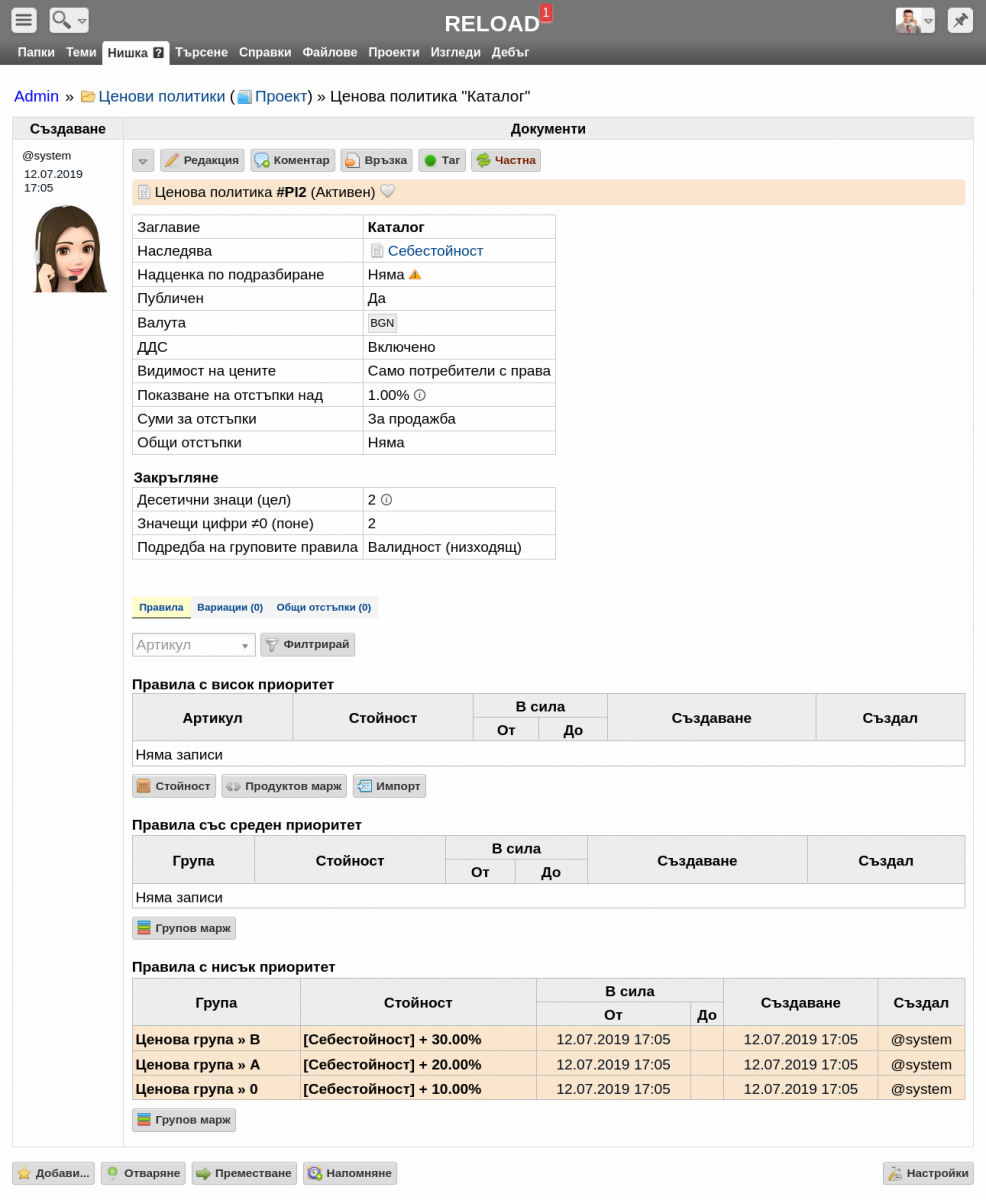Open Настройки settings button
Viewport: 986px width, 1200px height.
[x=928, y=1173]
